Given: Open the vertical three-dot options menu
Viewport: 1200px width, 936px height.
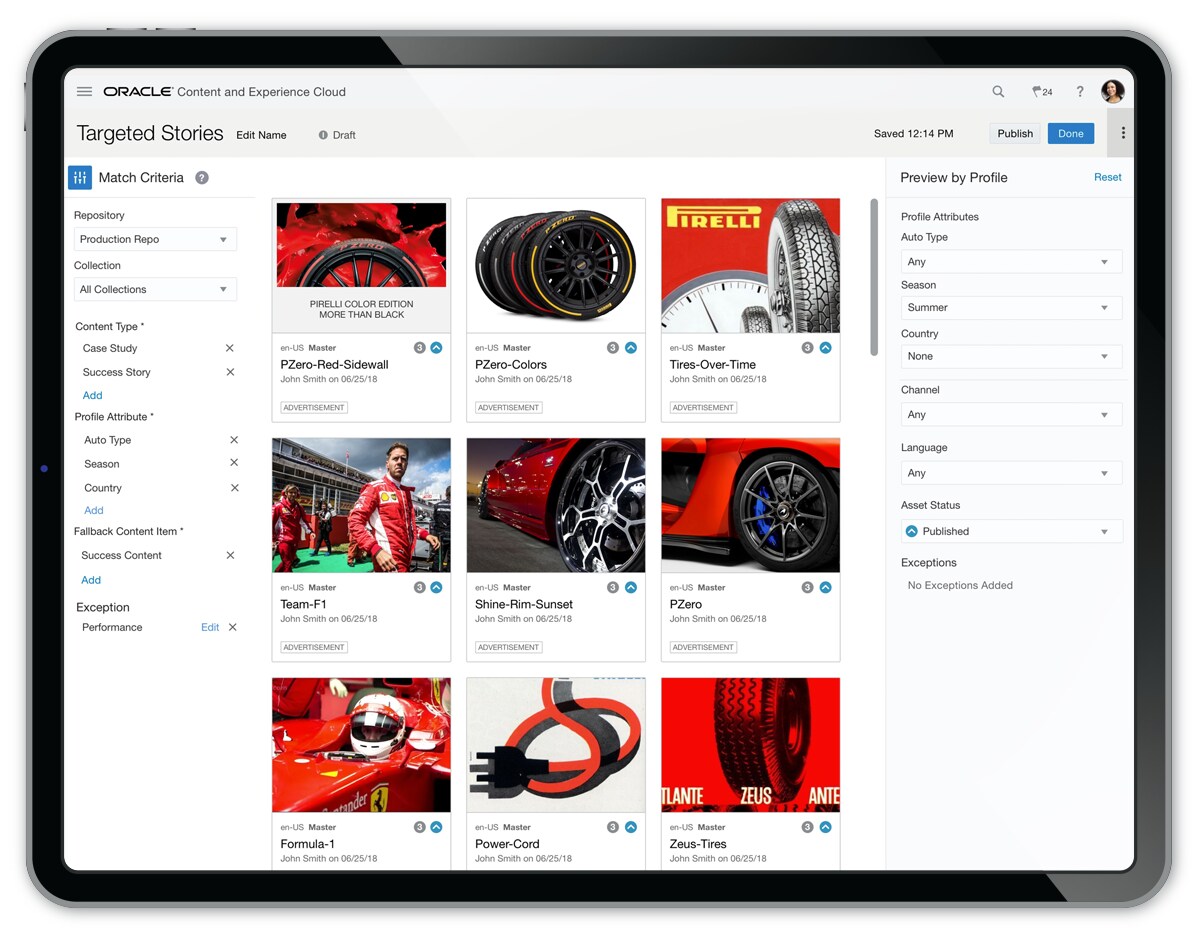Looking at the screenshot, I should tap(1123, 133).
